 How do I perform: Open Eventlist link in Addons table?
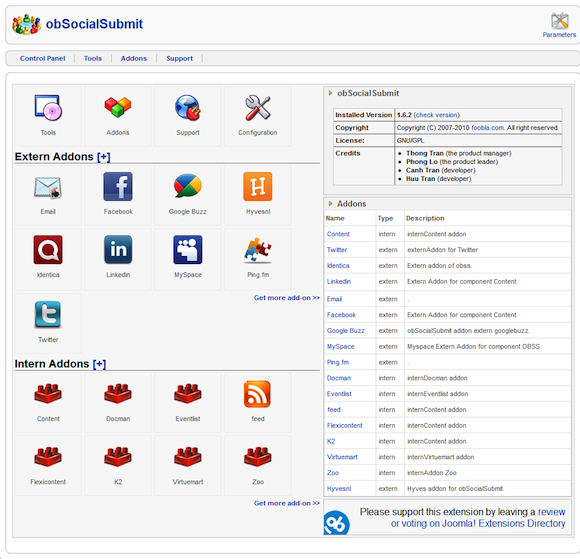339,394
